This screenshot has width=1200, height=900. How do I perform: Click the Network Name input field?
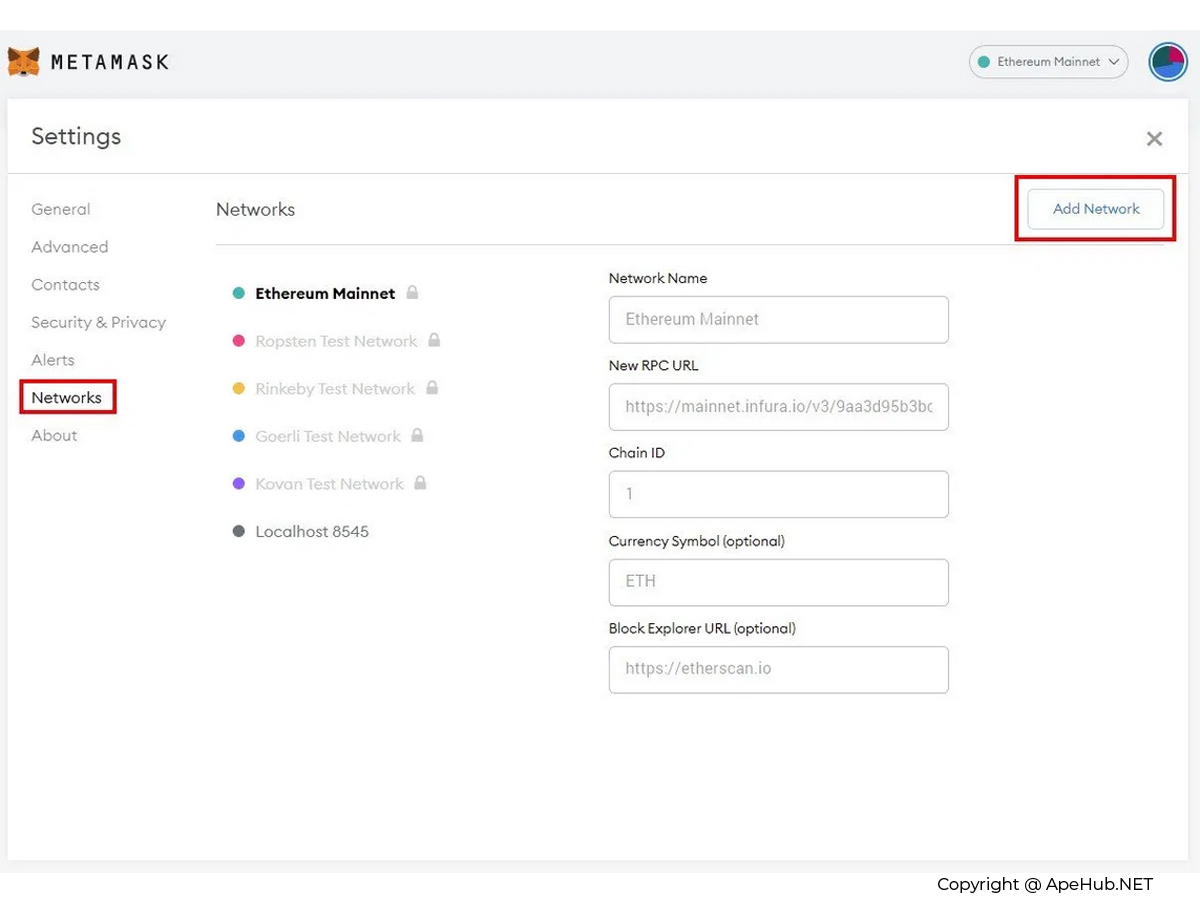click(778, 320)
